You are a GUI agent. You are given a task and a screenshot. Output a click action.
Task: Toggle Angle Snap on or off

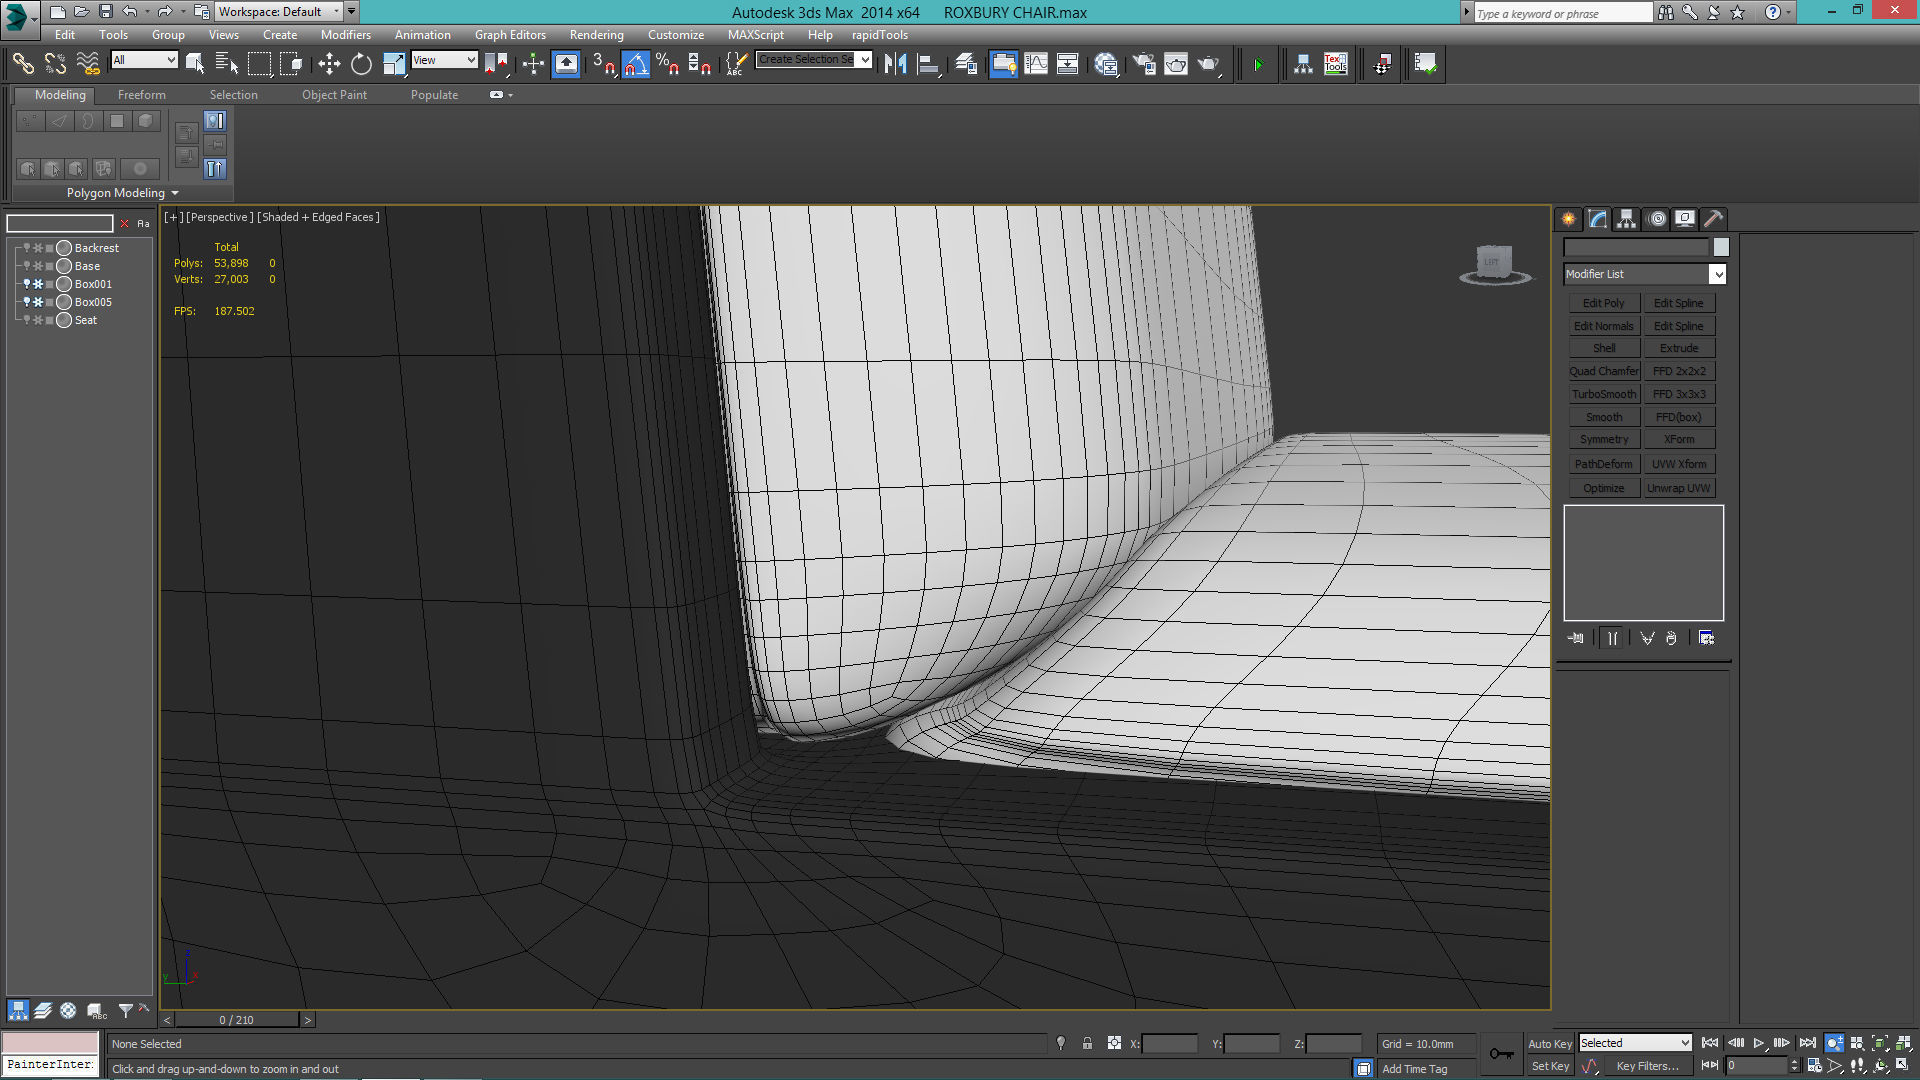click(x=635, y=64)
